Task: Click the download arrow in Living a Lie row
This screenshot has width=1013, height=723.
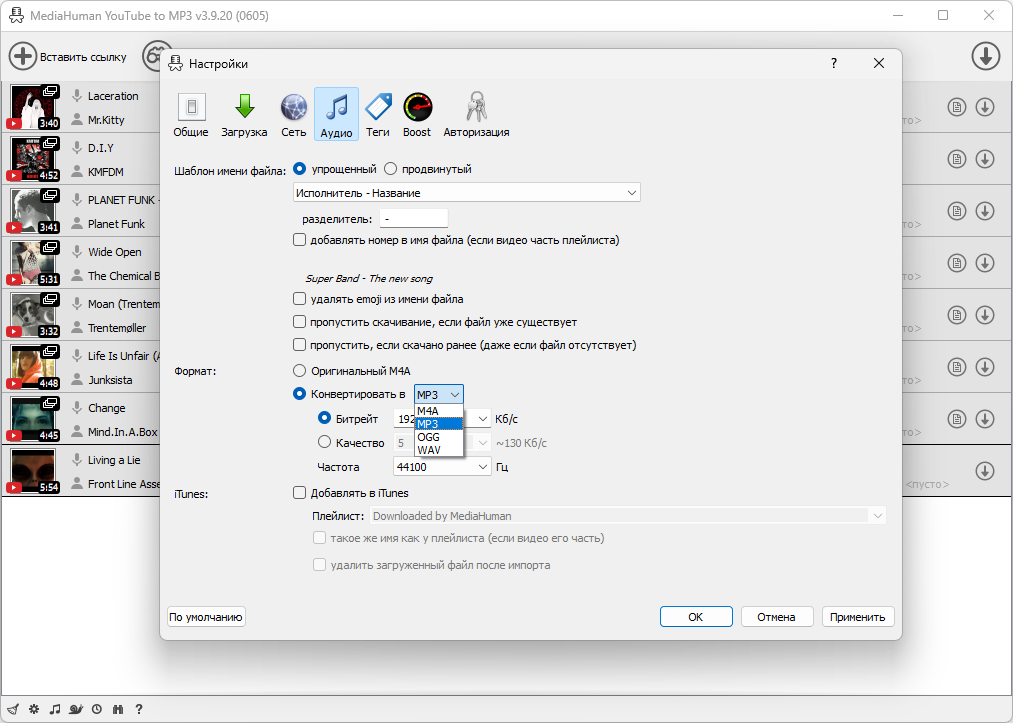Action: [x=985, y=471]
